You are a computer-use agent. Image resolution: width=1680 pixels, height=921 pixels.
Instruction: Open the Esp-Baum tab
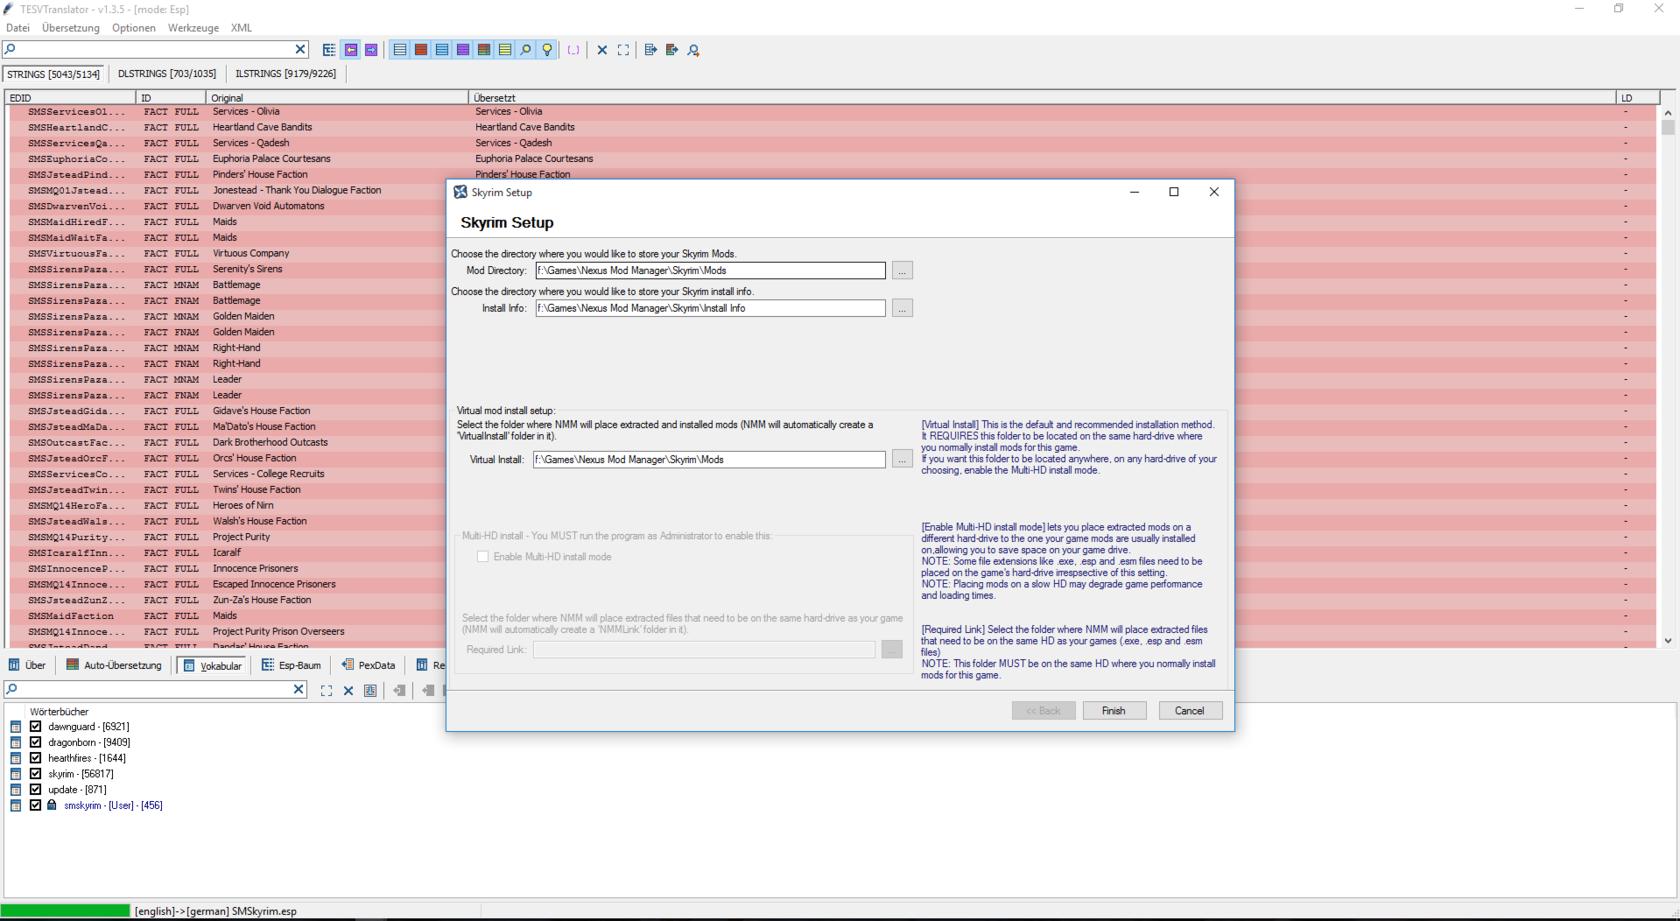[x=291, y=665]
